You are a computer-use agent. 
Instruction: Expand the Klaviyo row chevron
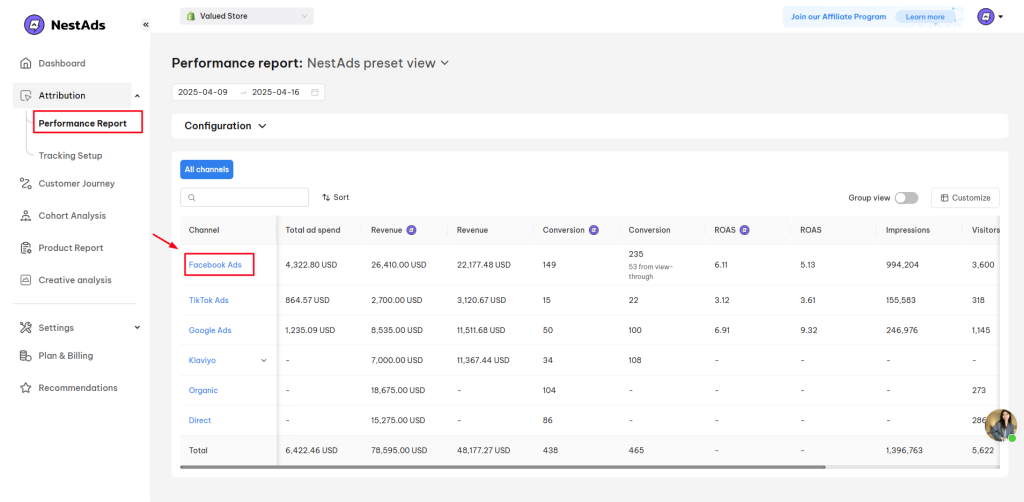[x=264, y=360]
